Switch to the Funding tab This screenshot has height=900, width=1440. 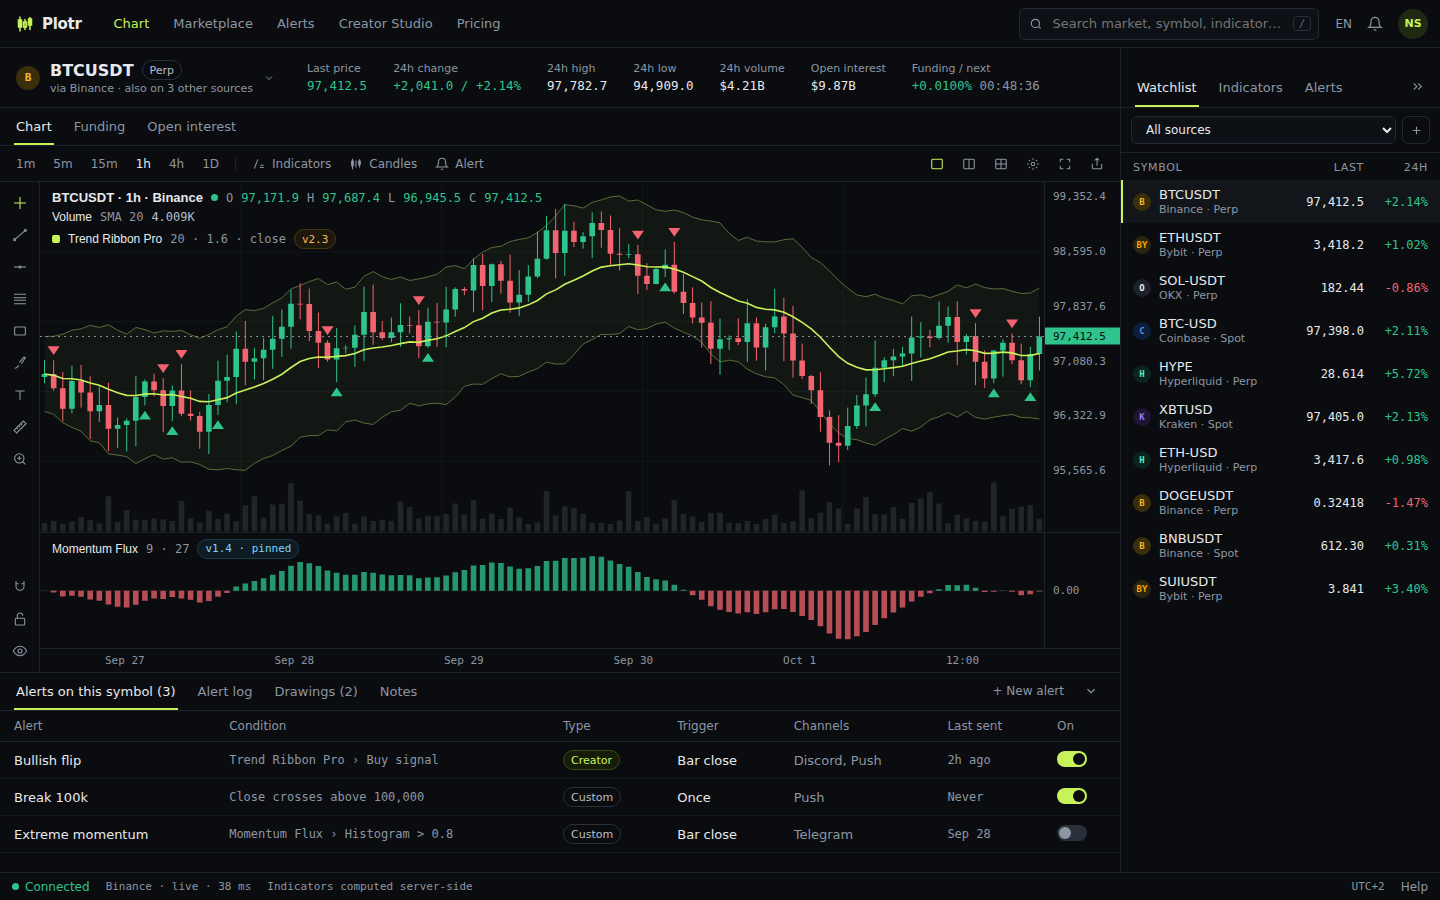[x=99, y=127]
